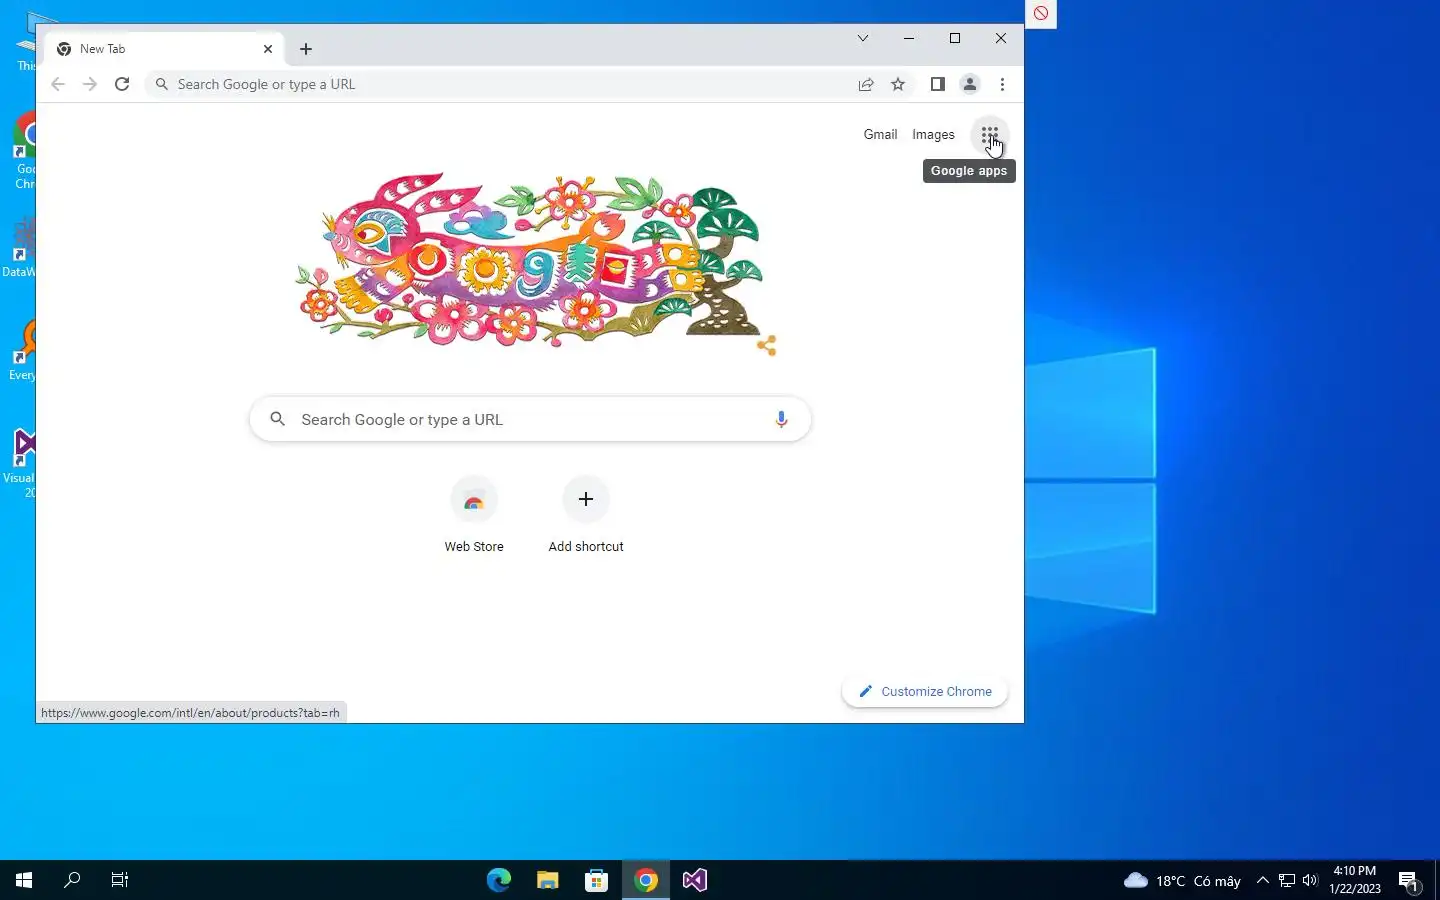Screen dimensions: 1440x900
Task: Minimize the Chrome window
Action: [908, 38]
